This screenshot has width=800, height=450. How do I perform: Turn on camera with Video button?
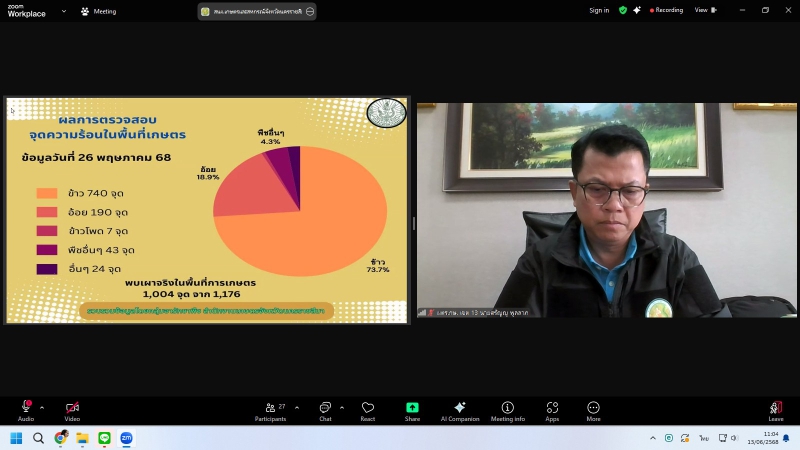72,408
